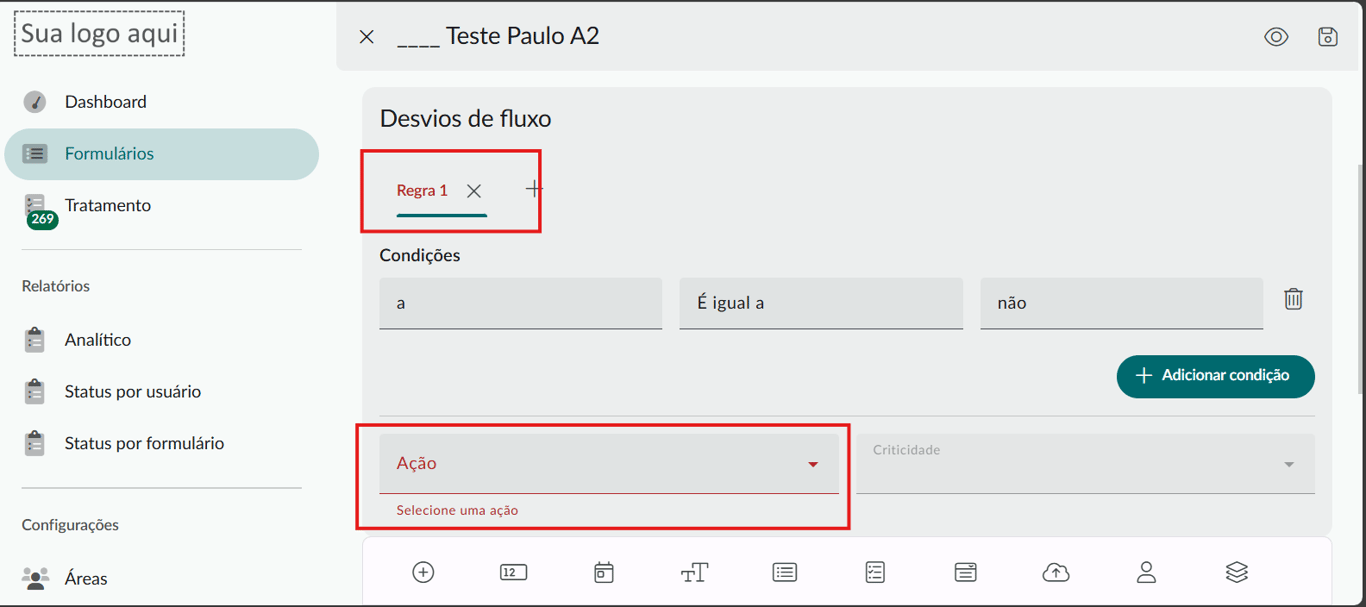
Task: Open Dashboard in the sidebar
Action: 105,102
